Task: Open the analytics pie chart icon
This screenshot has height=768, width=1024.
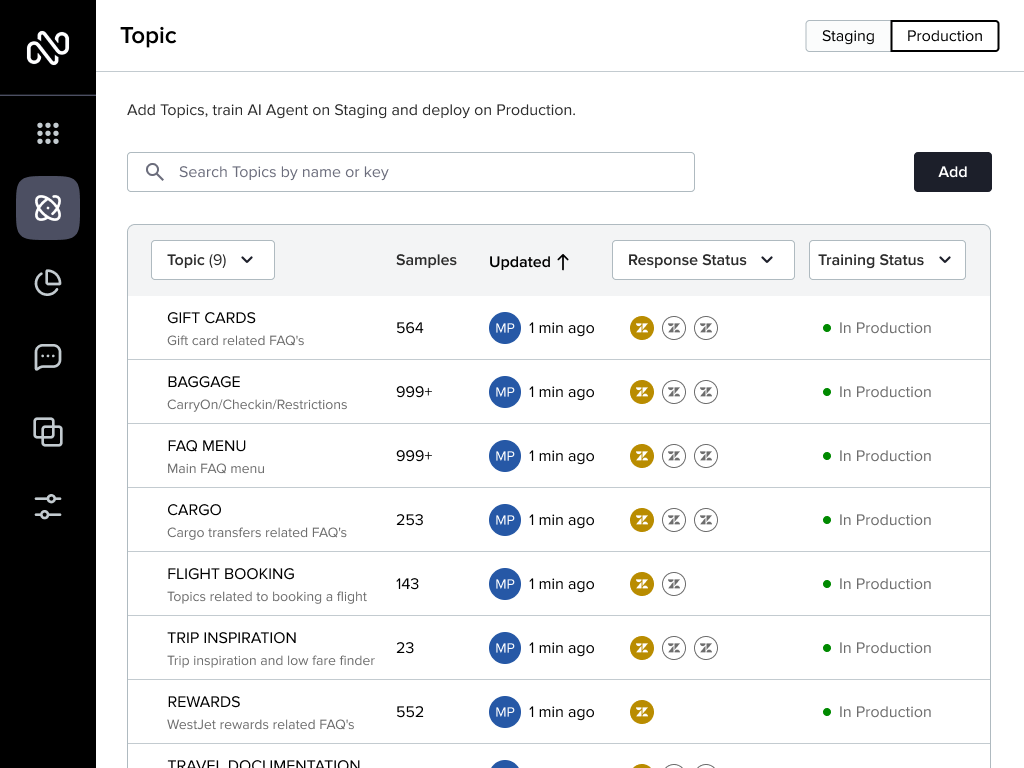Action: (48, 283)
